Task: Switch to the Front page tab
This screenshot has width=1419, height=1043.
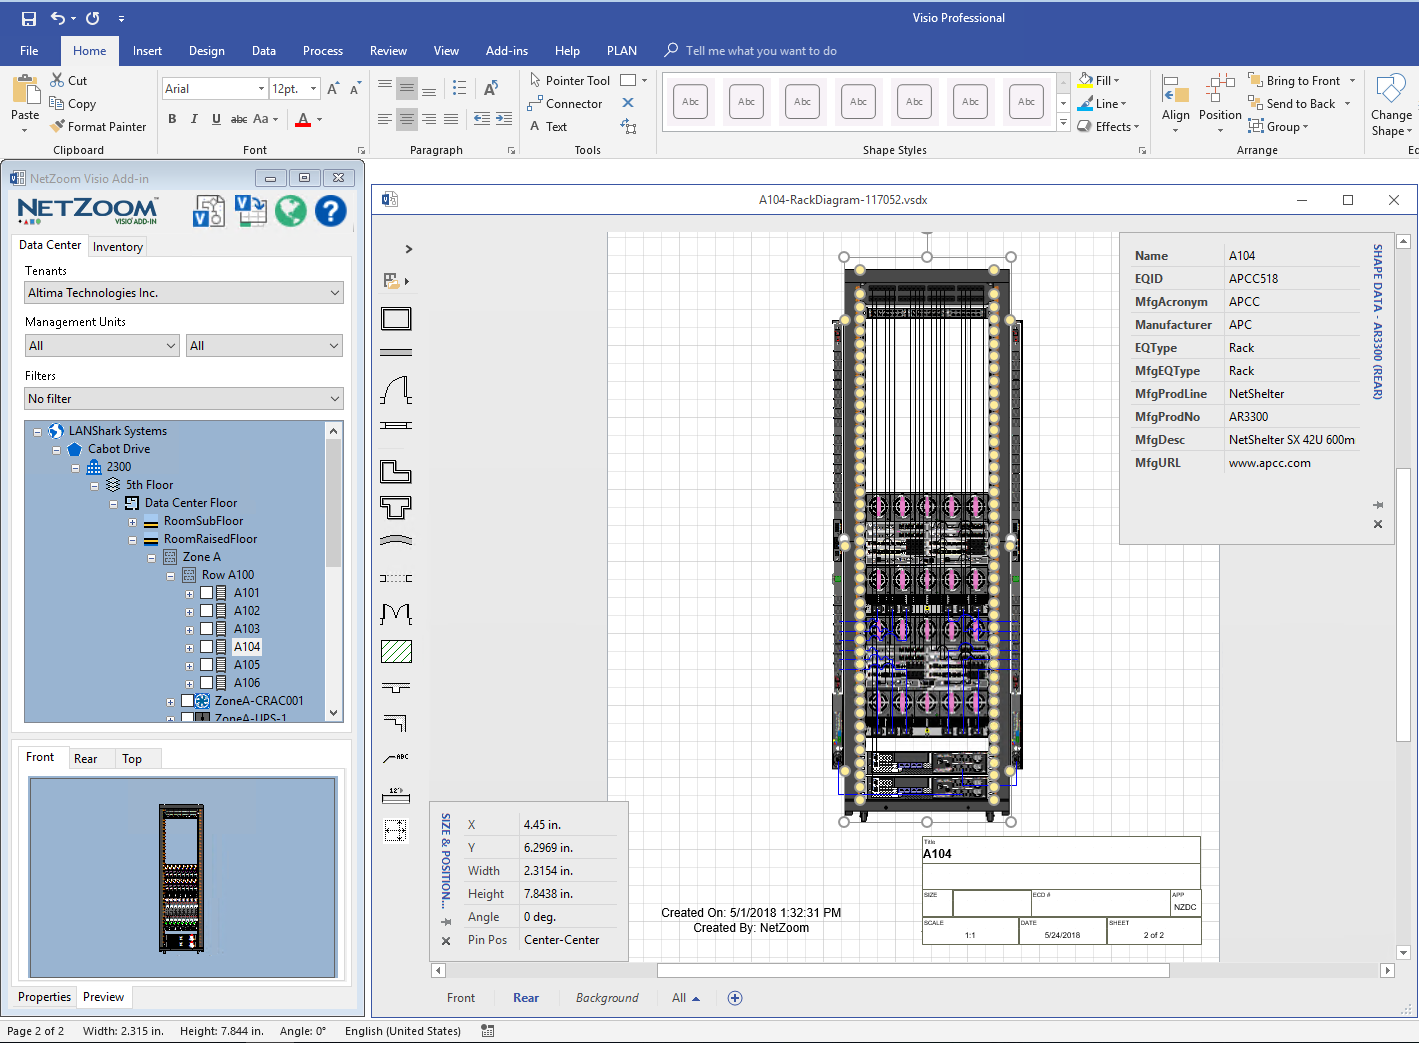Action: click(x=461, y=998)
